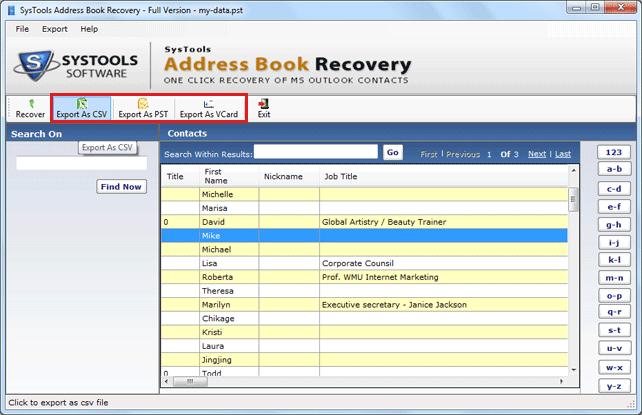Filter contacts by i-j
Image resolution: width=642 pixels, height=415 pixels.
[x=614, y=243]
